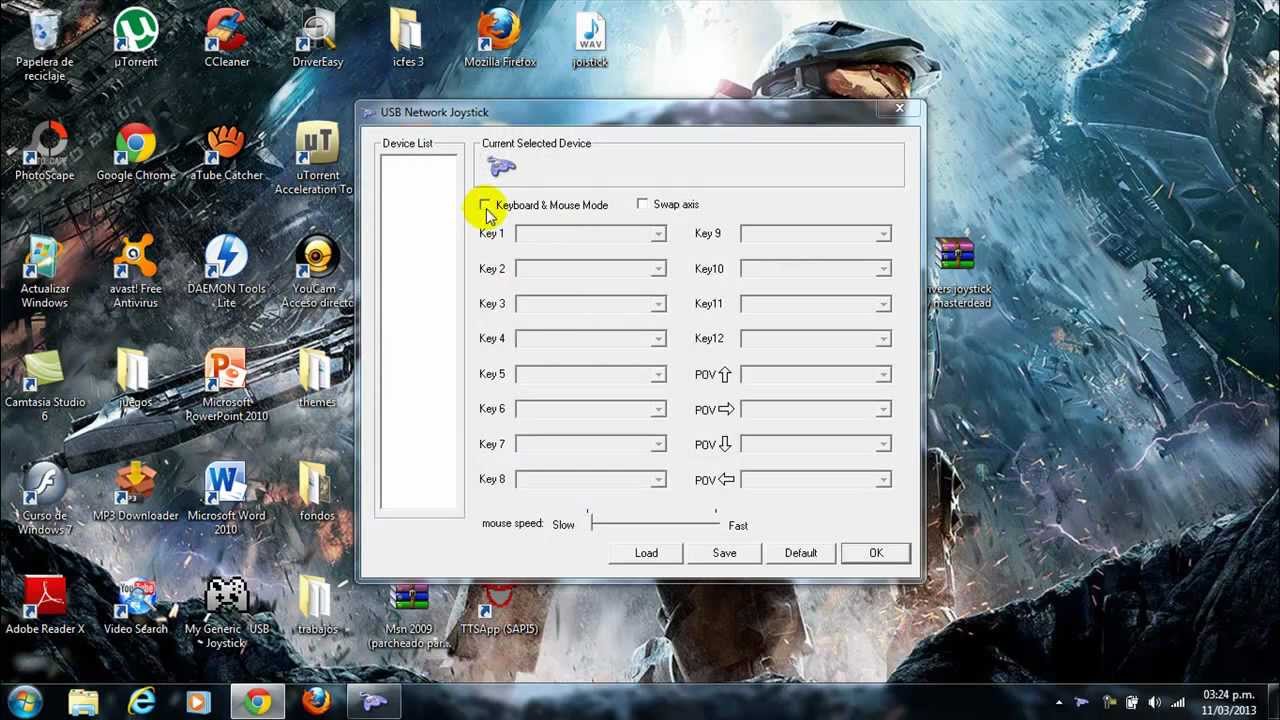Click the joystick icon in Current Selected Device
The image size is (1280, 720).
point(502,167)
